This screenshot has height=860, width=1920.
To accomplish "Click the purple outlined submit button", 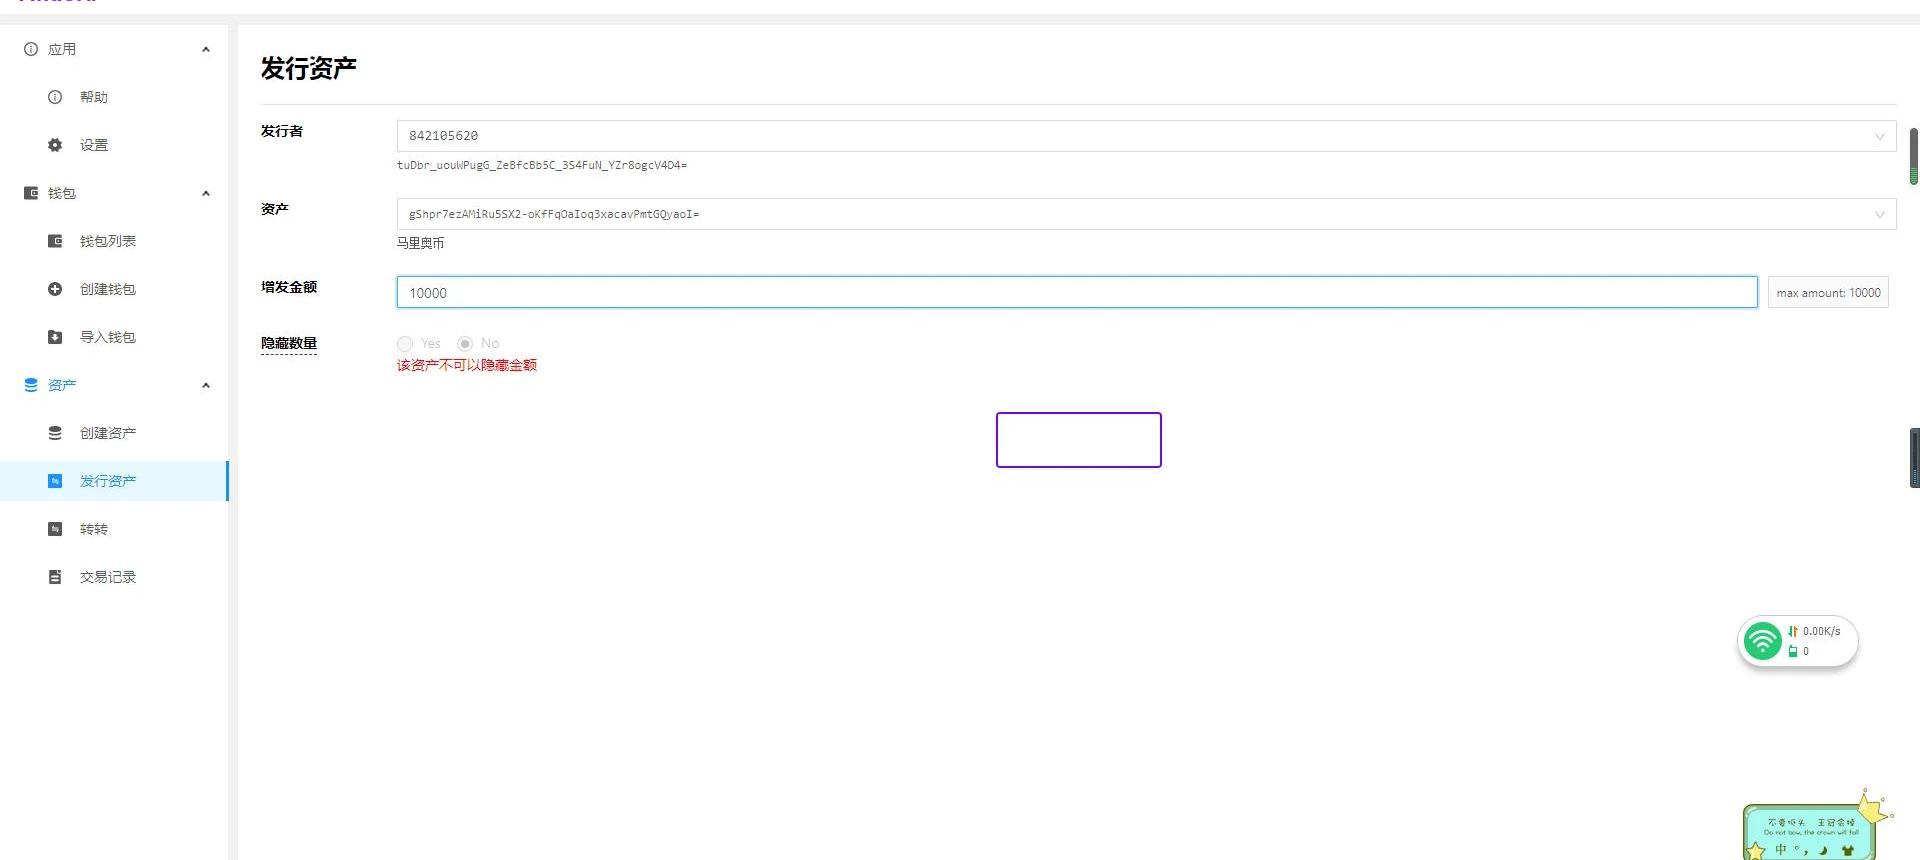I will (x=1078, y=440).
